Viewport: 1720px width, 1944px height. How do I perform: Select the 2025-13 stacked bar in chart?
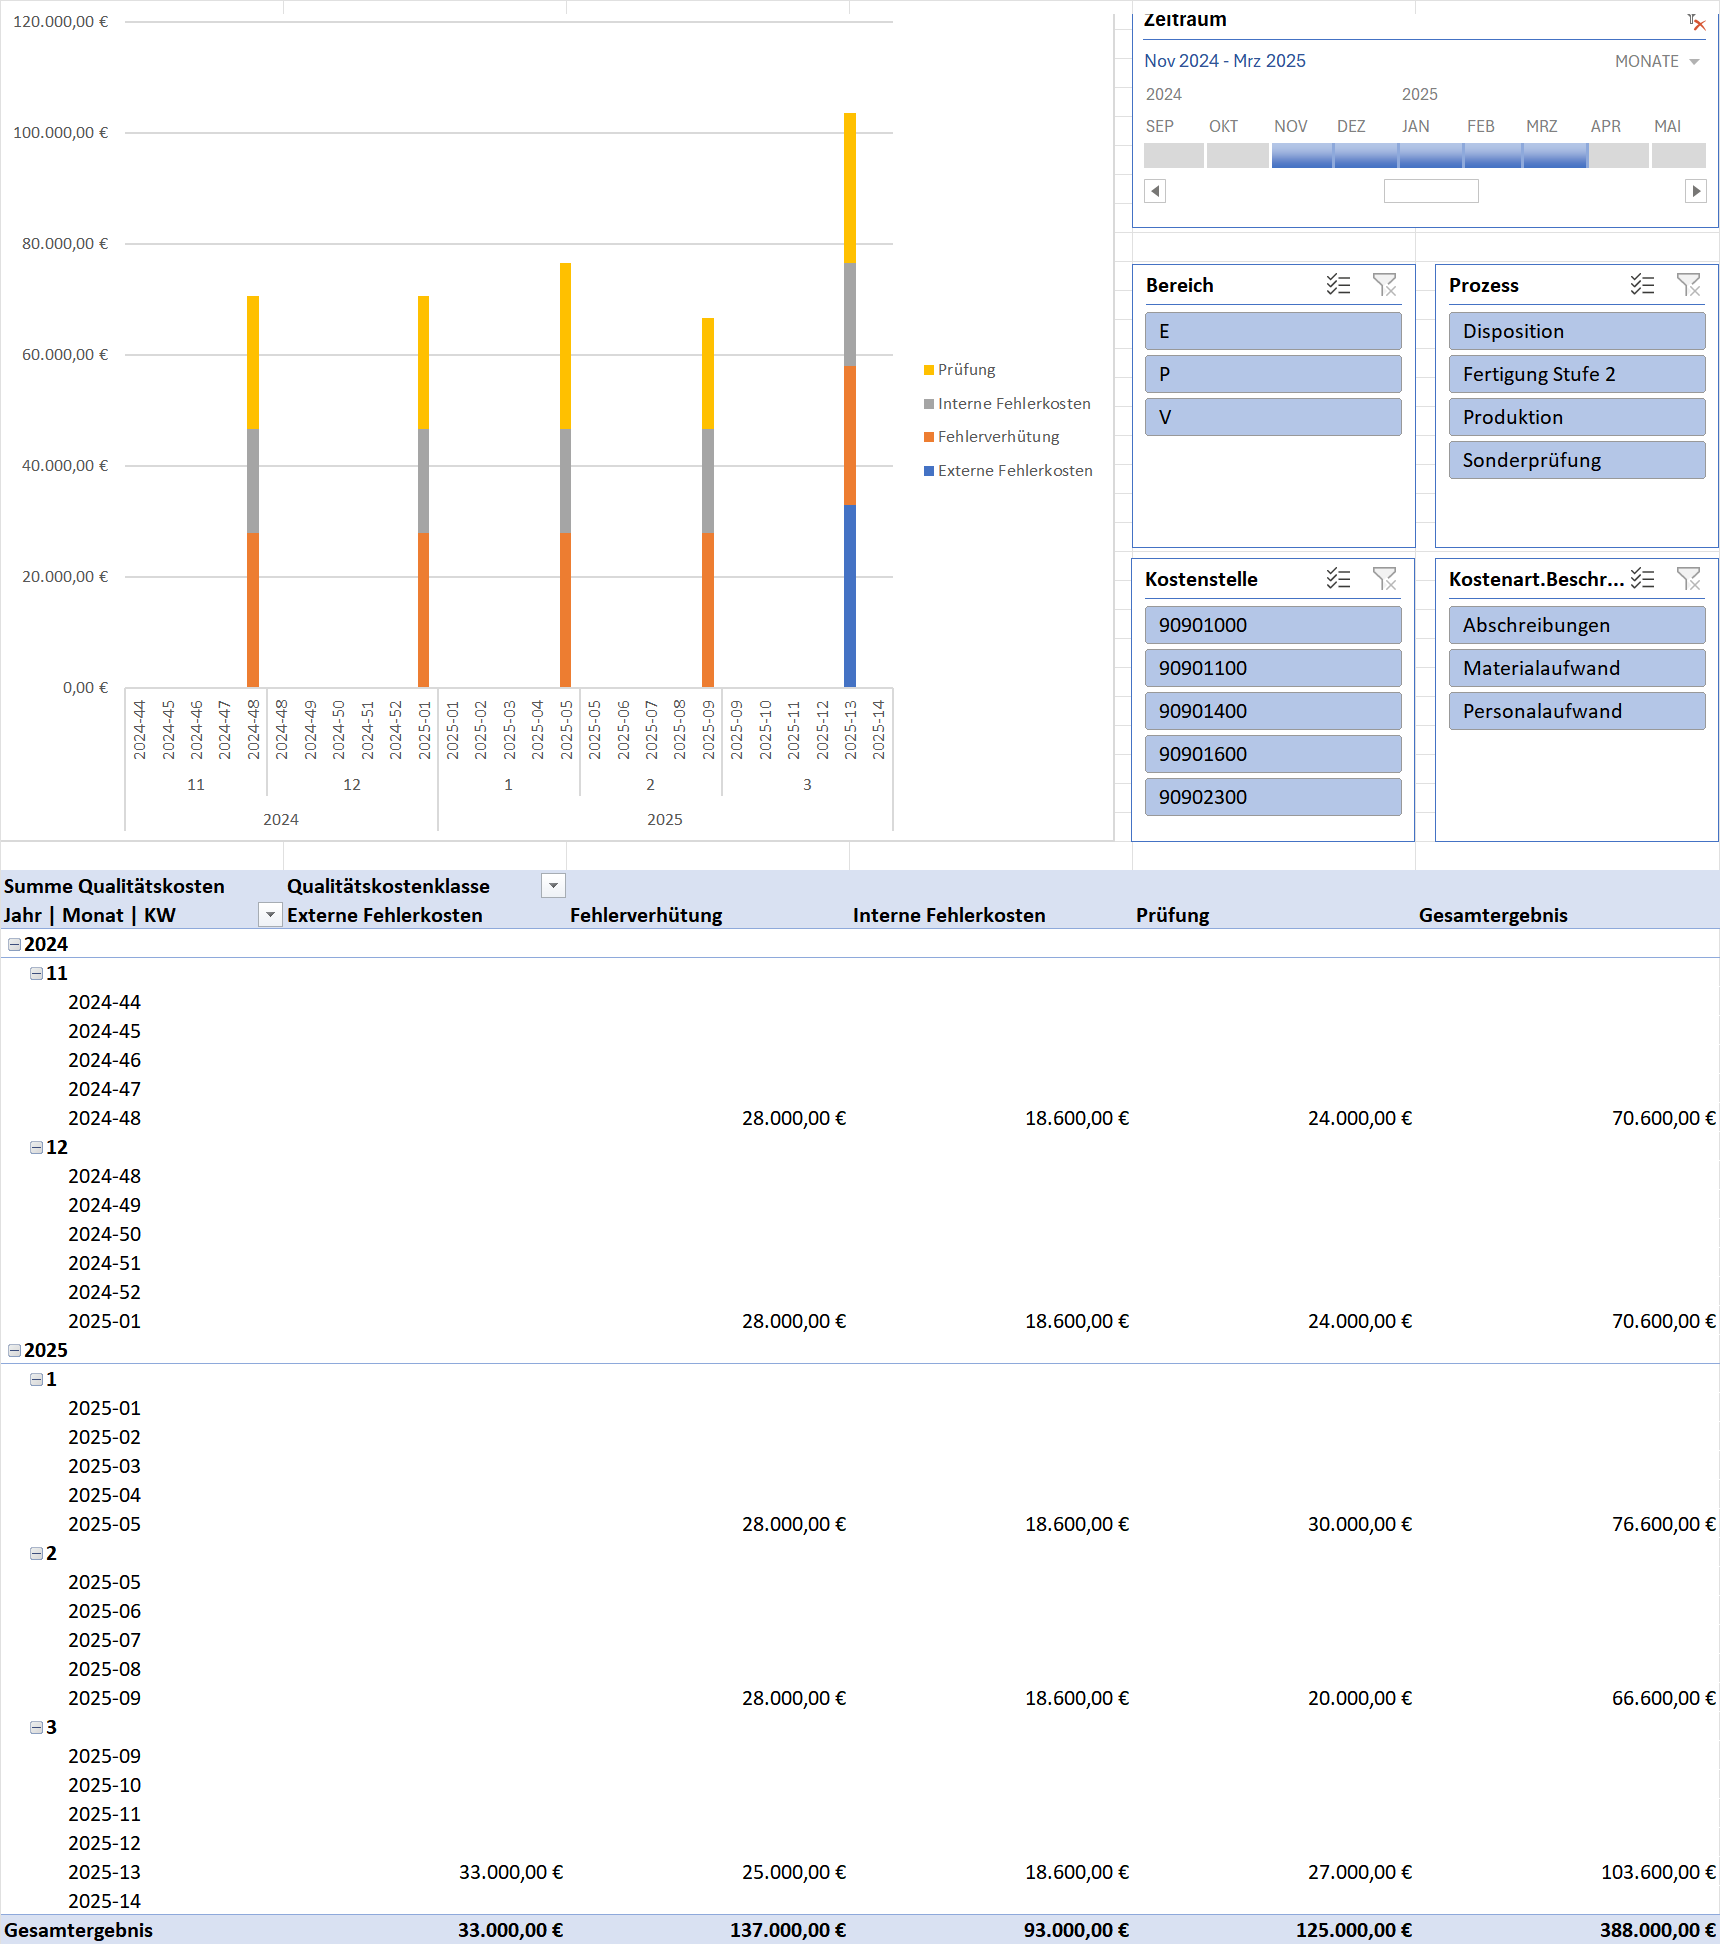850,400
